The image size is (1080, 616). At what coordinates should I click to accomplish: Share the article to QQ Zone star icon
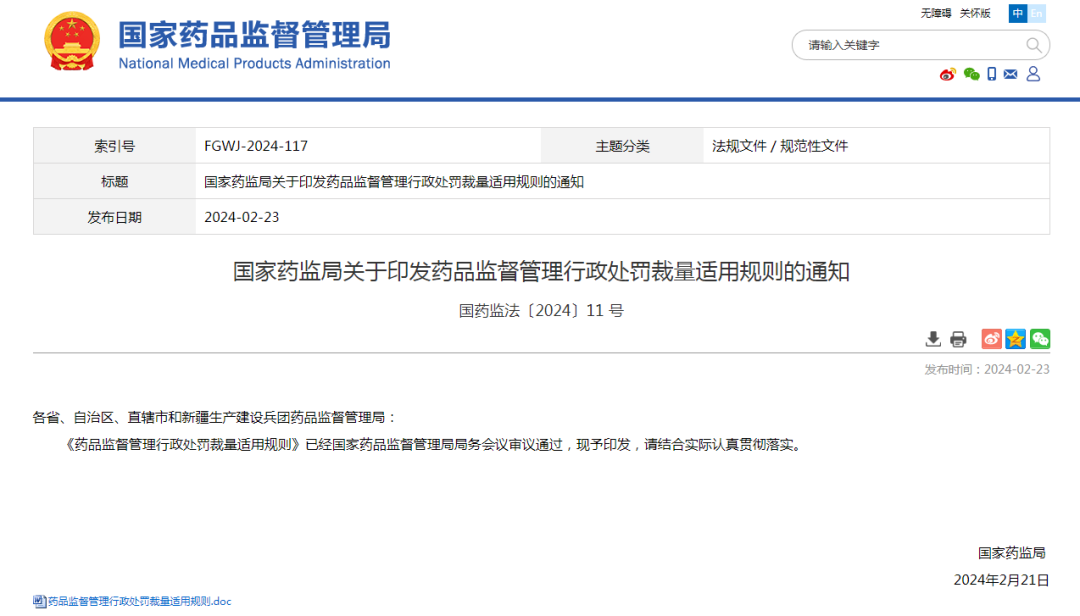tap(1016, 339)
